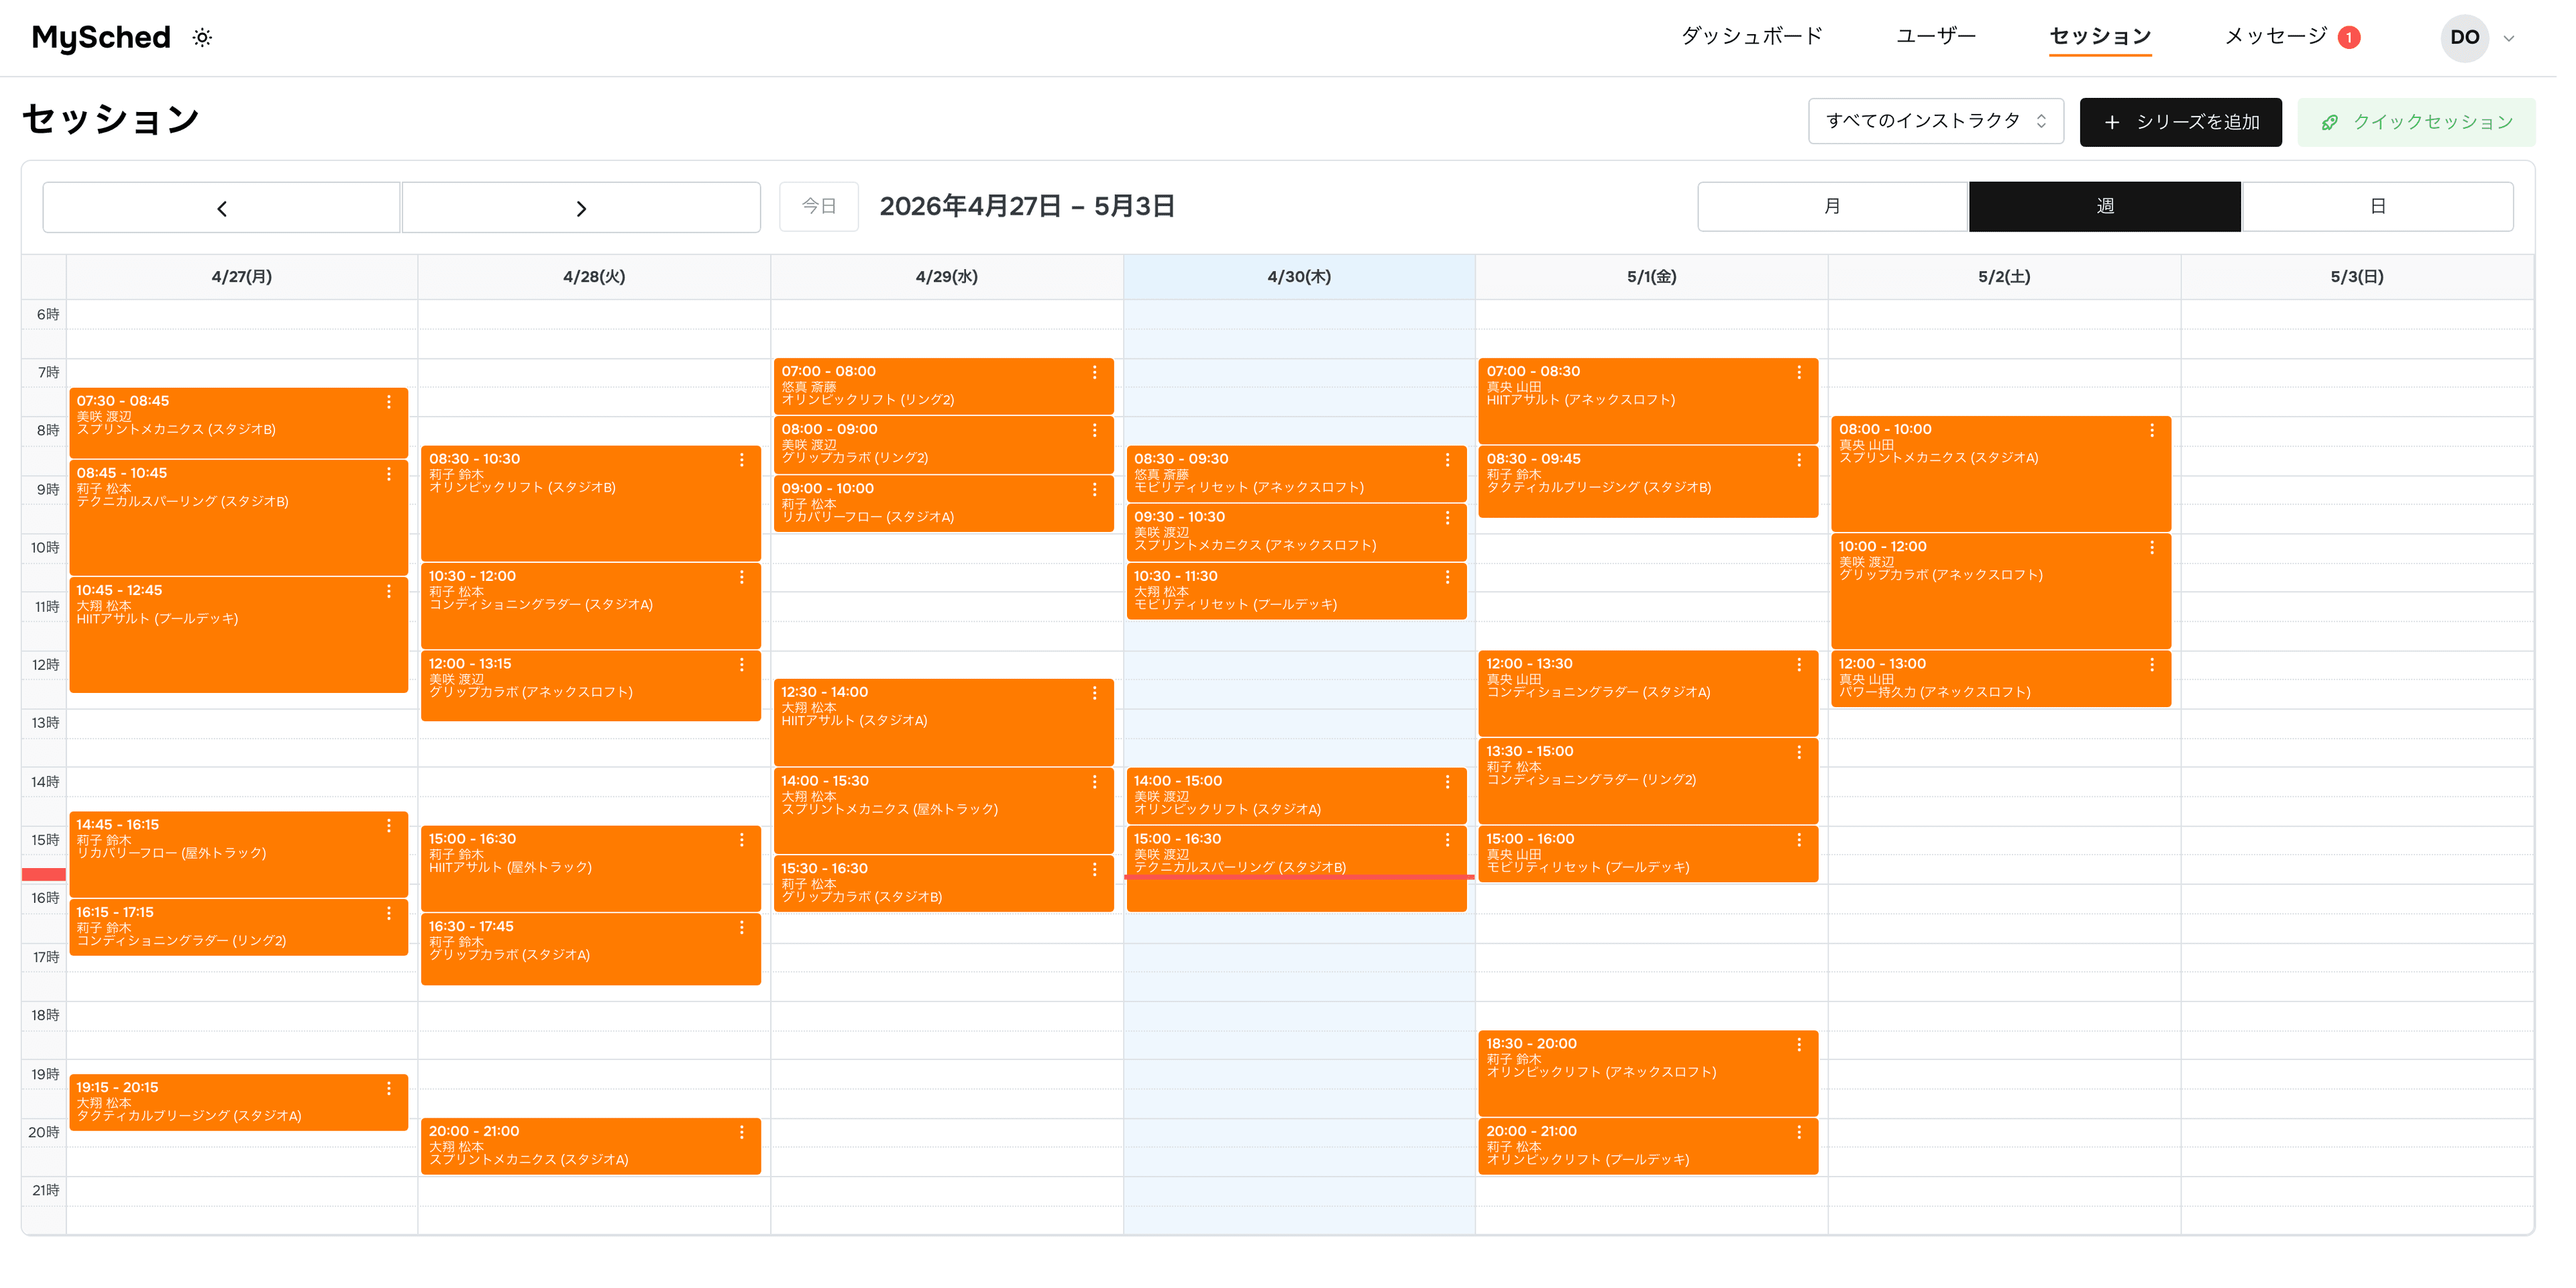Open options for 16:30 グリップカラボ (スタジオA)
Viewport: 2576px width, 1288px height.
pos(742,928)
